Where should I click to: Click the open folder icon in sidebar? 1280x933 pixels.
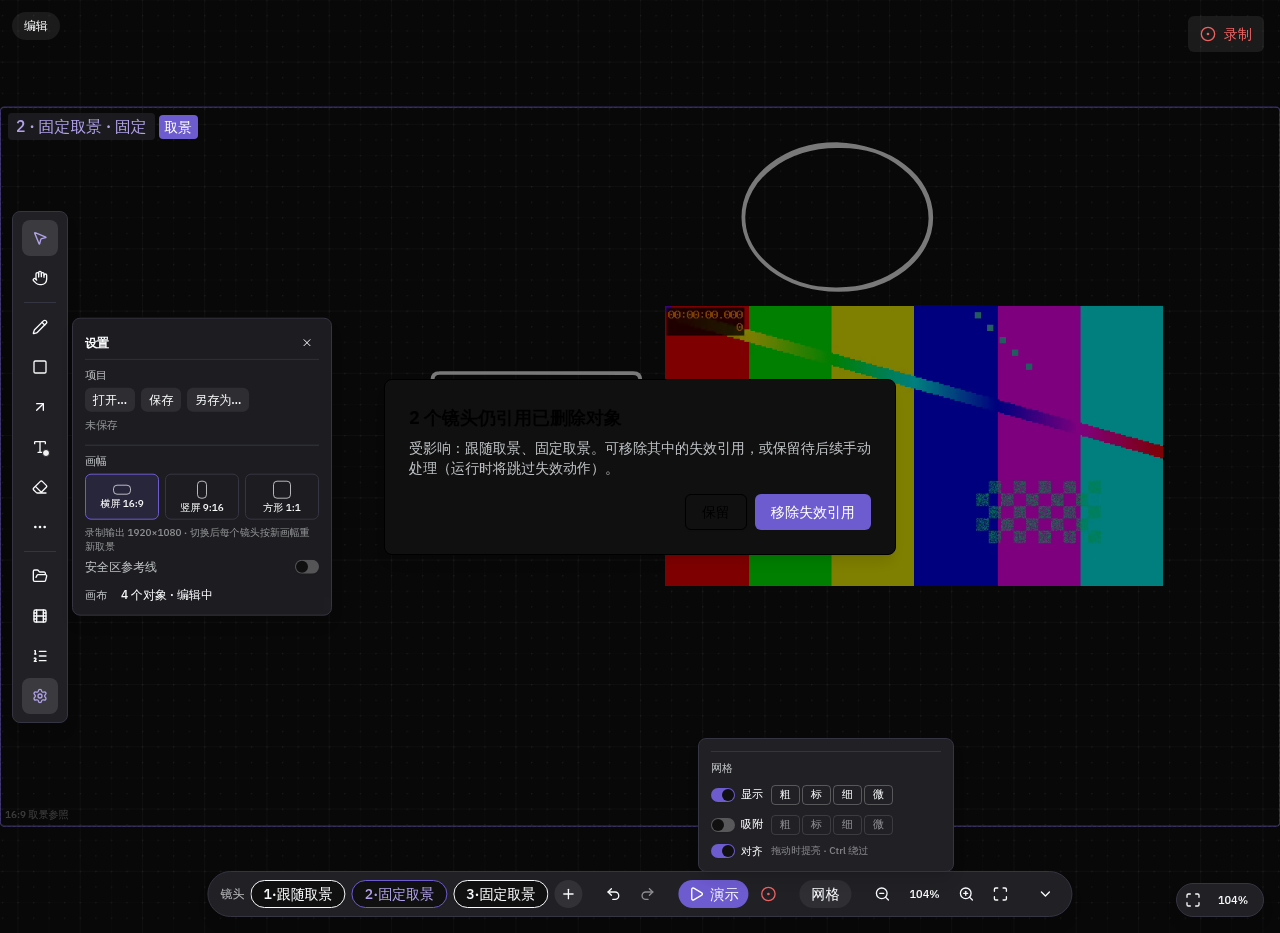(40, 576)
